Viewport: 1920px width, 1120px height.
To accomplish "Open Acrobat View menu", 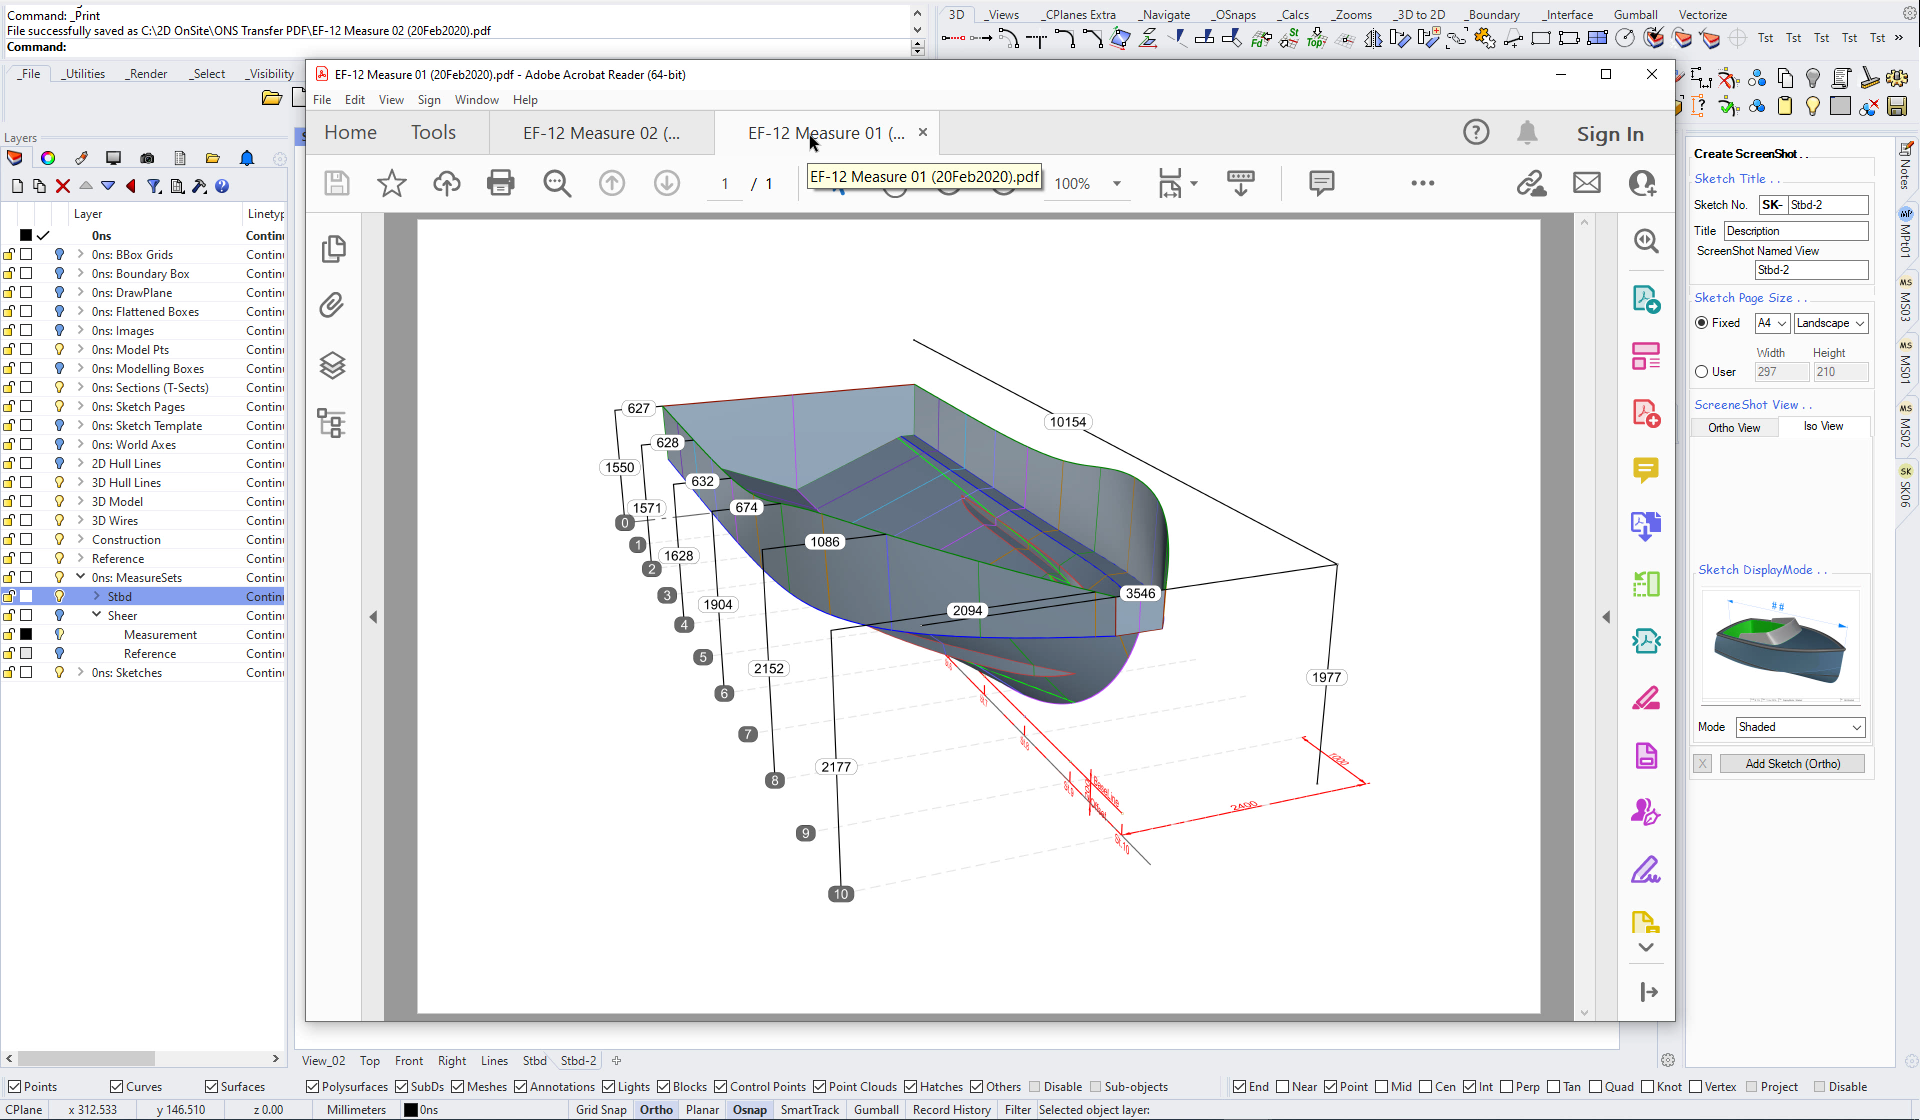I will coord(391,100).
